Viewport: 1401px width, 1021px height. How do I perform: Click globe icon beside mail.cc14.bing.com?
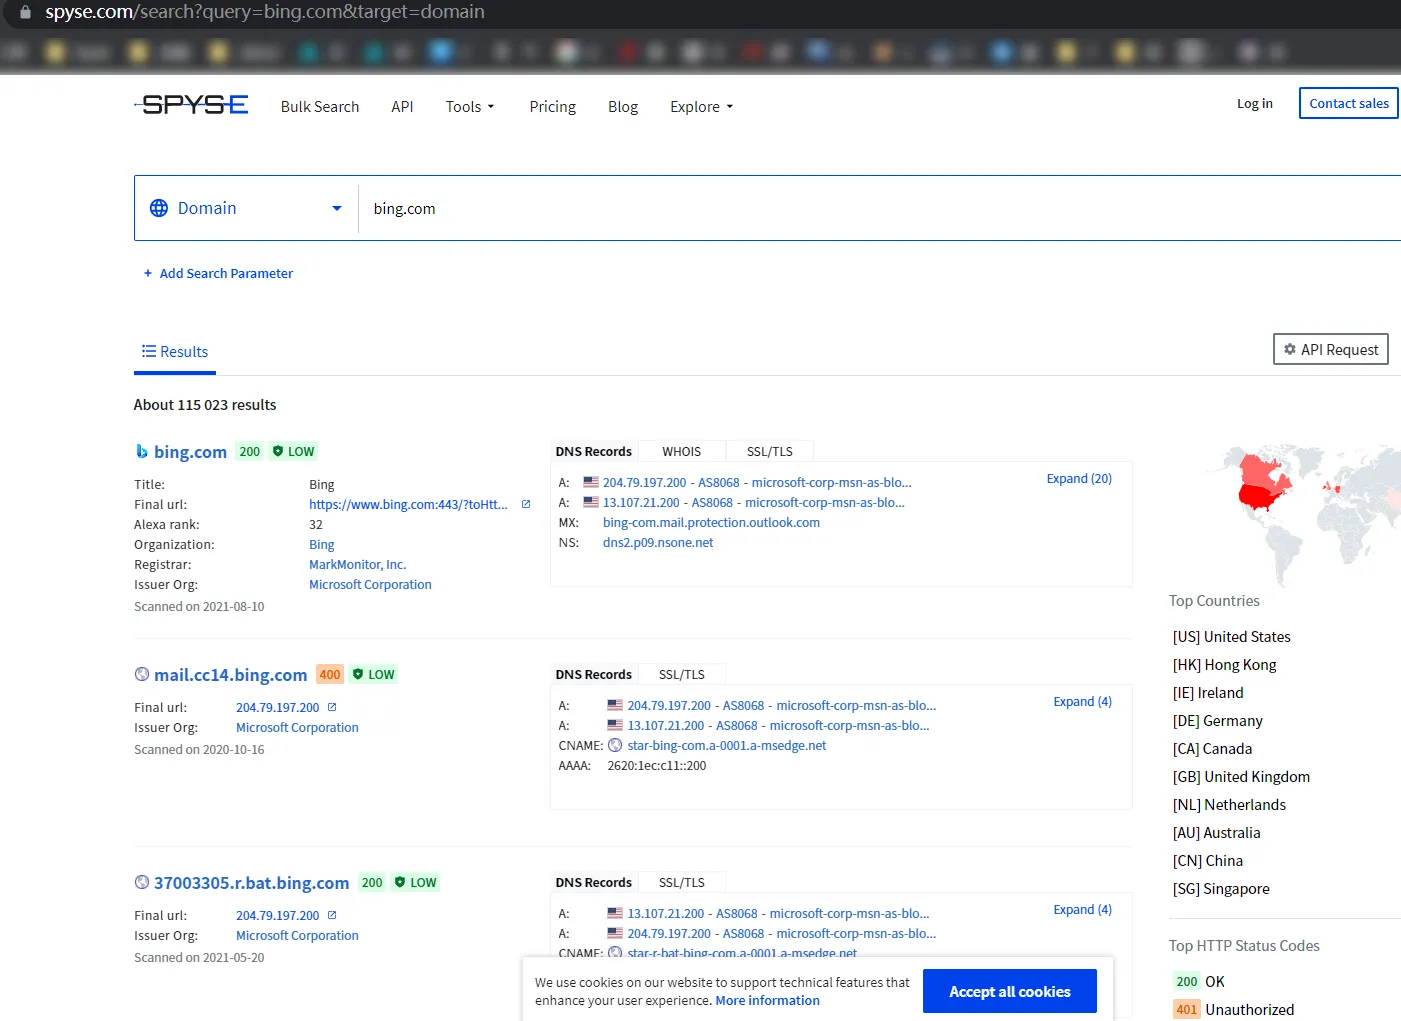[x=141, y=674]
